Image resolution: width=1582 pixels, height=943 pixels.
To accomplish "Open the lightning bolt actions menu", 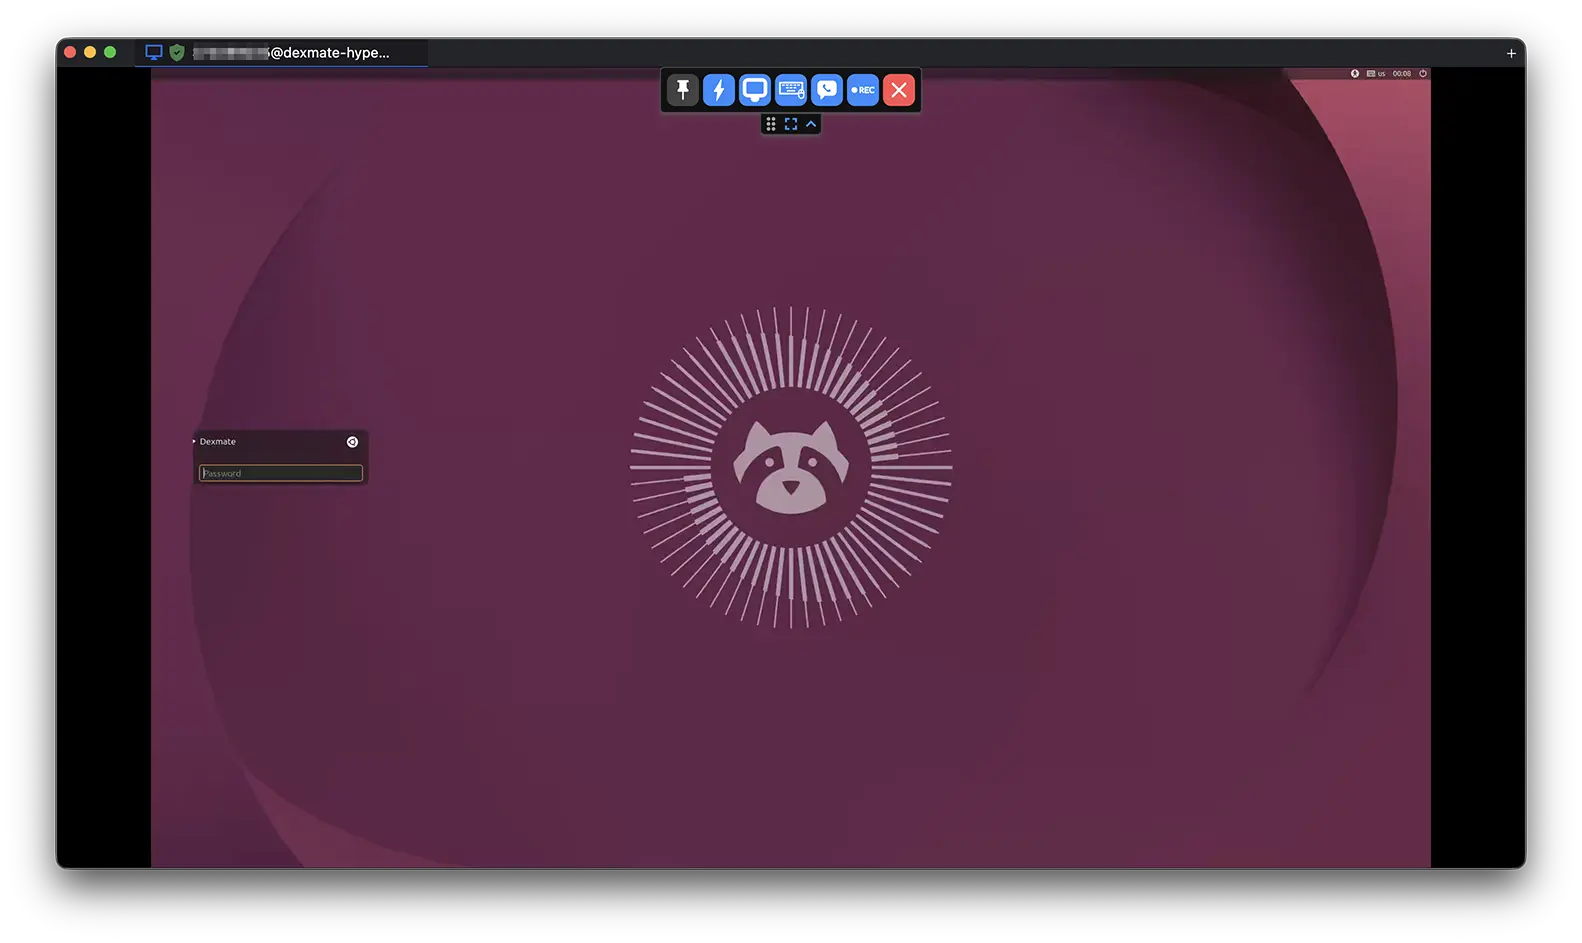I will coord(719,90).
